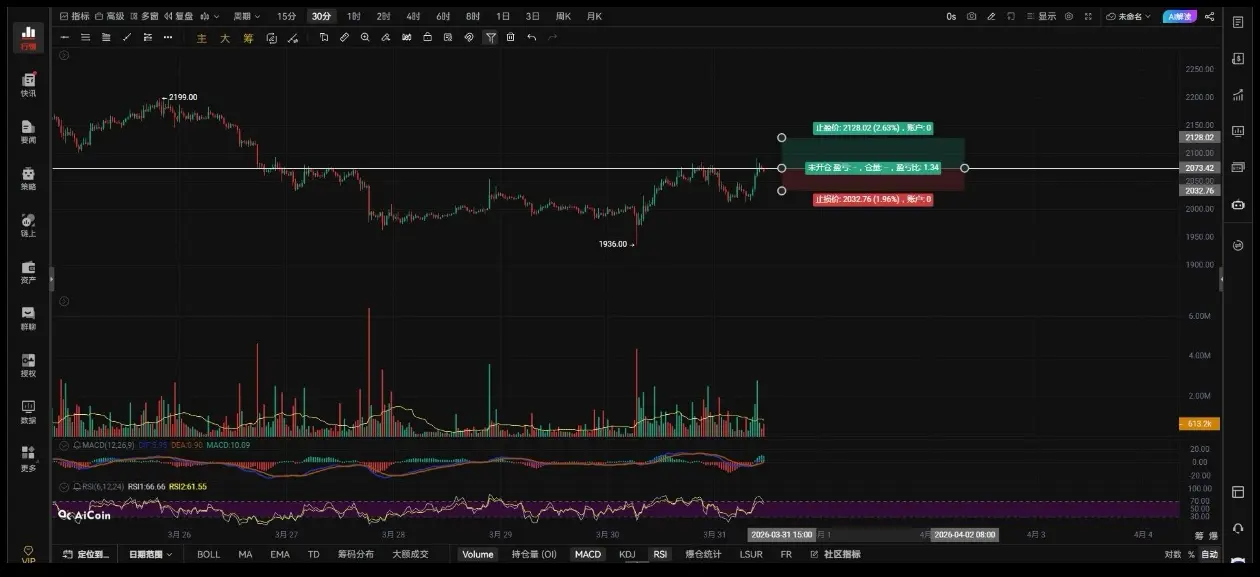The height and width of the screenshot is (577, 1260).
Task: Open the 授权 authorization sidebar icon
Action: point(28,366)
